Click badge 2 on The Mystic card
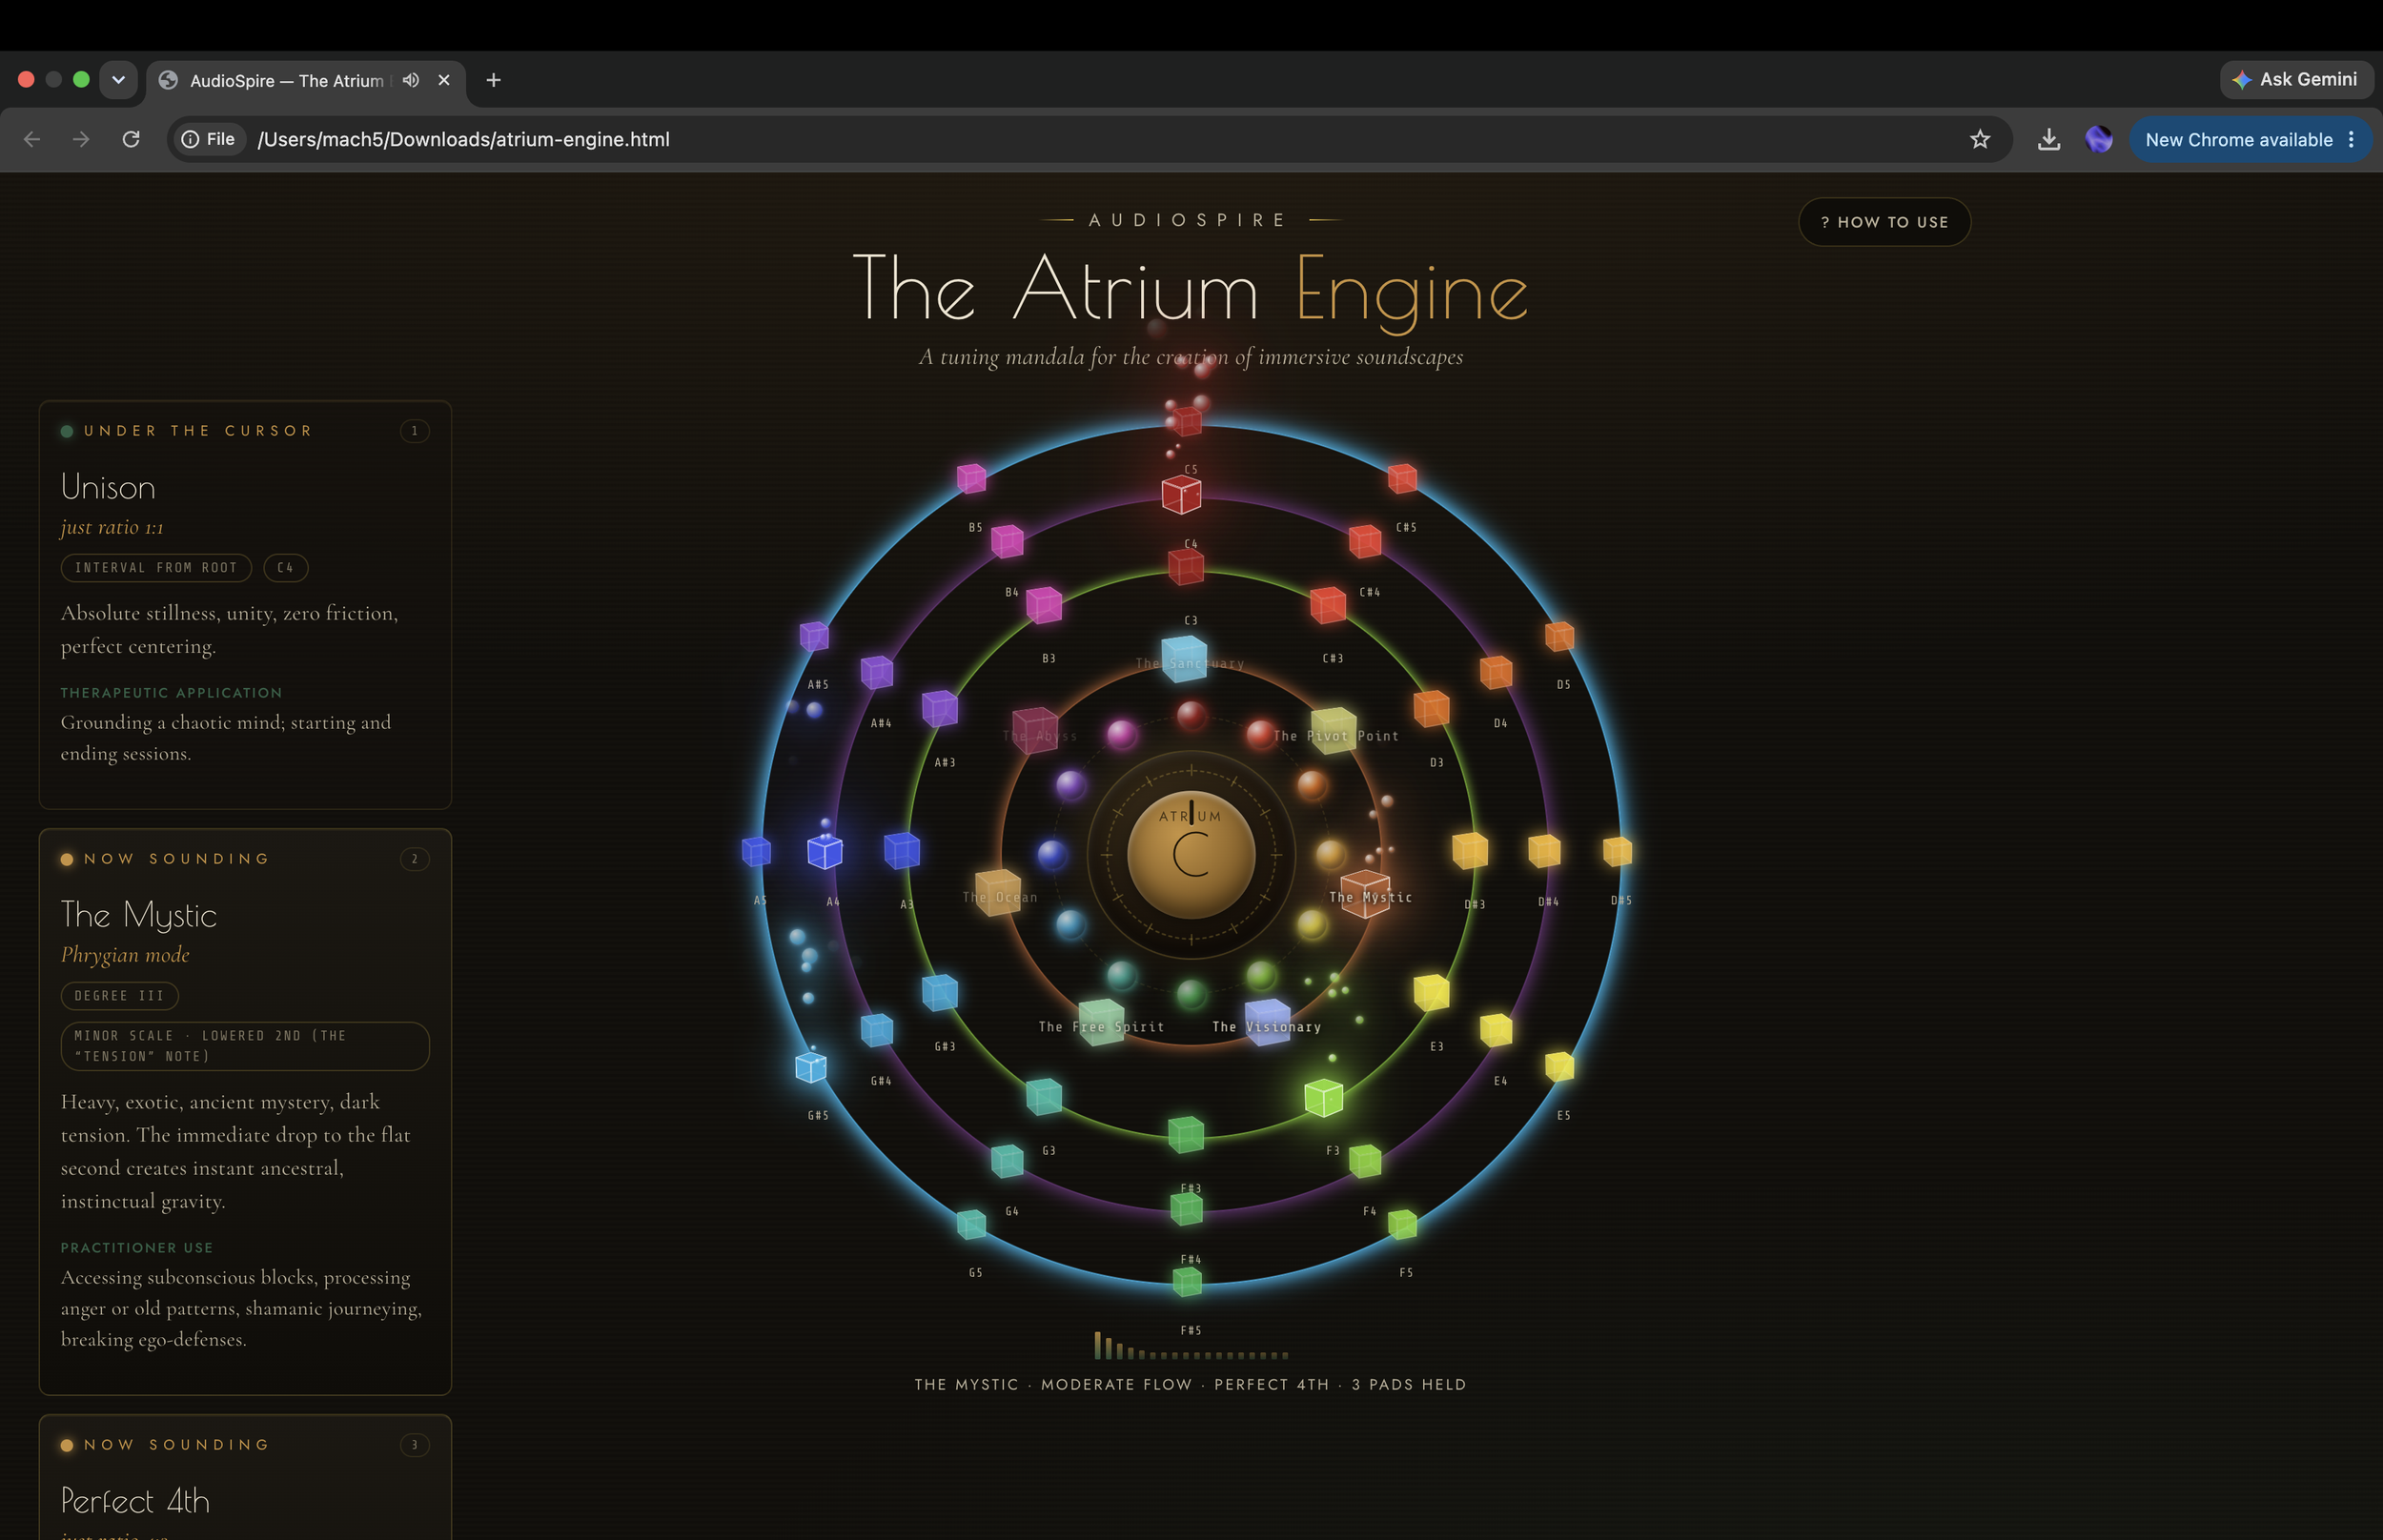 [x=415, y=859]
